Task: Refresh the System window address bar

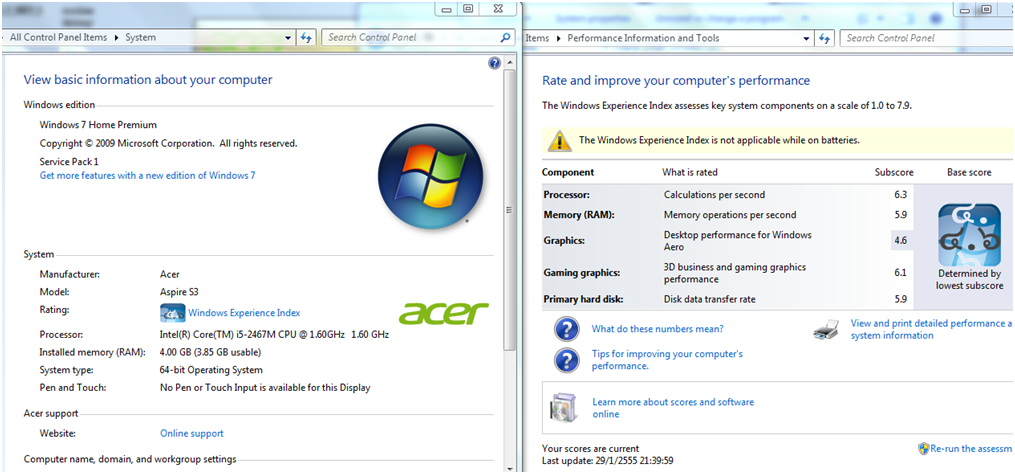Action: click(x=306, y=38)
